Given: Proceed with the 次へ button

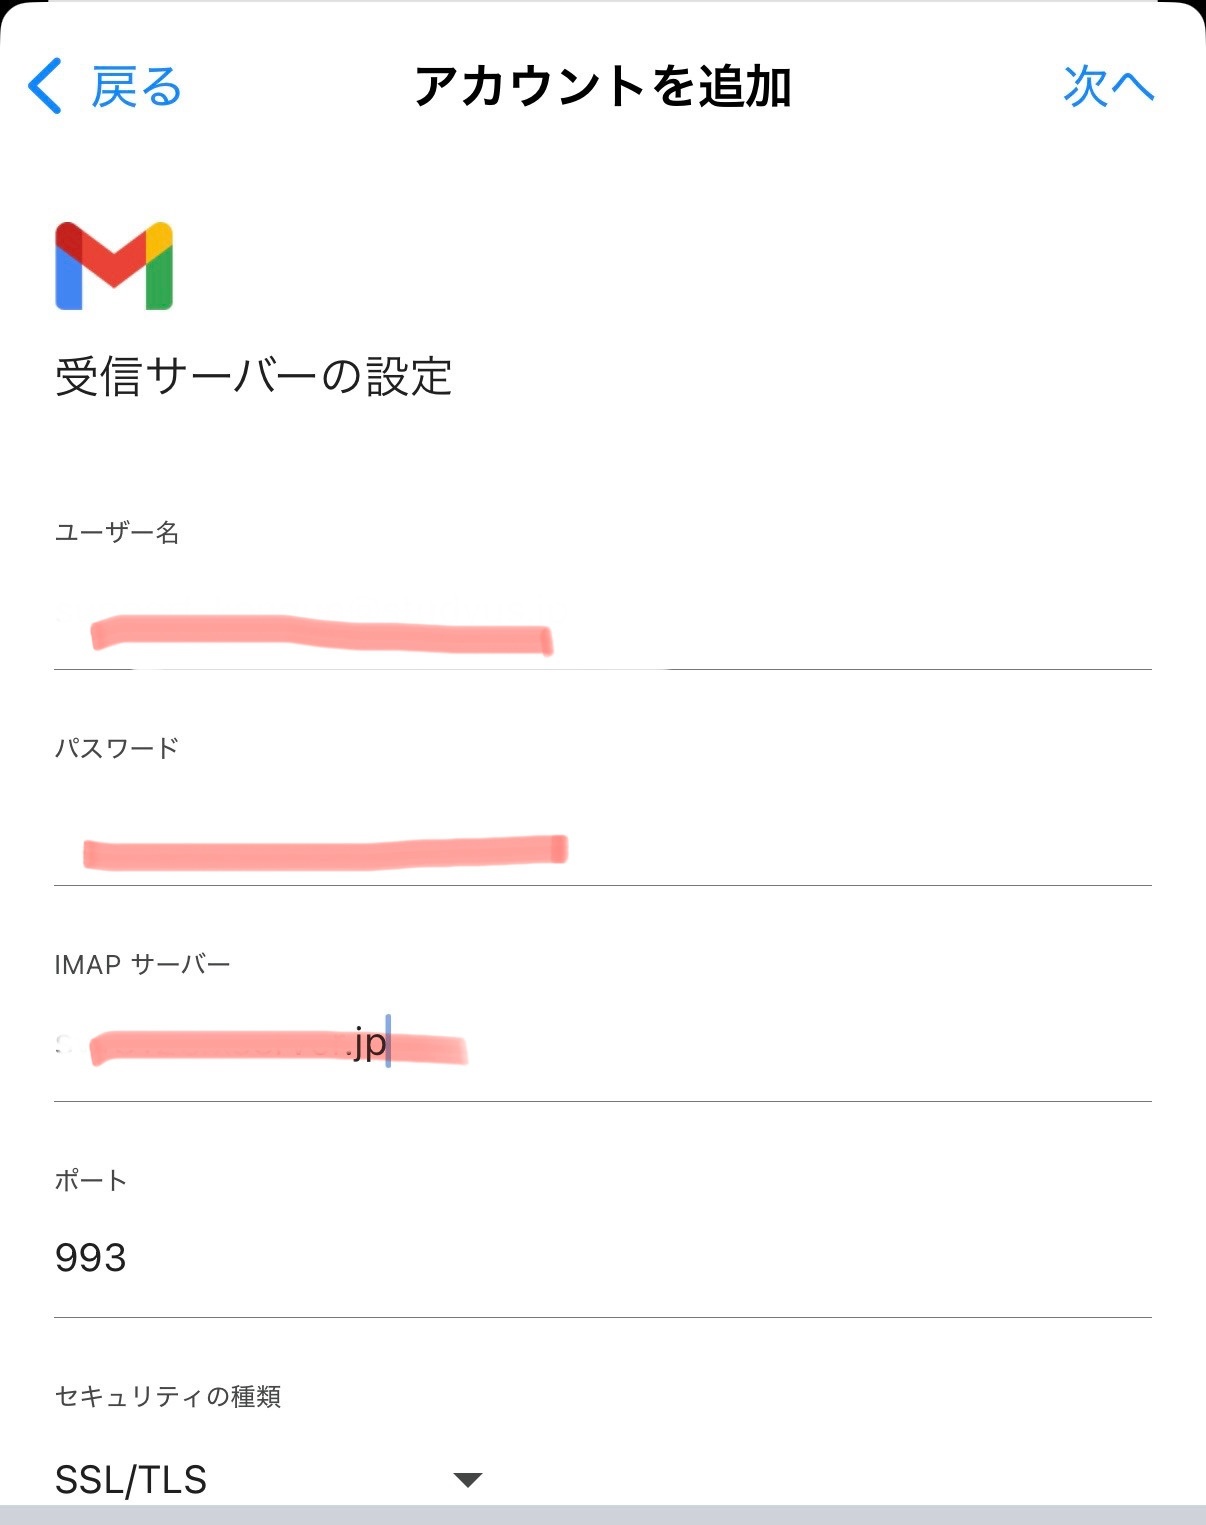Looking at the screenshot, I should [1108, 86].
